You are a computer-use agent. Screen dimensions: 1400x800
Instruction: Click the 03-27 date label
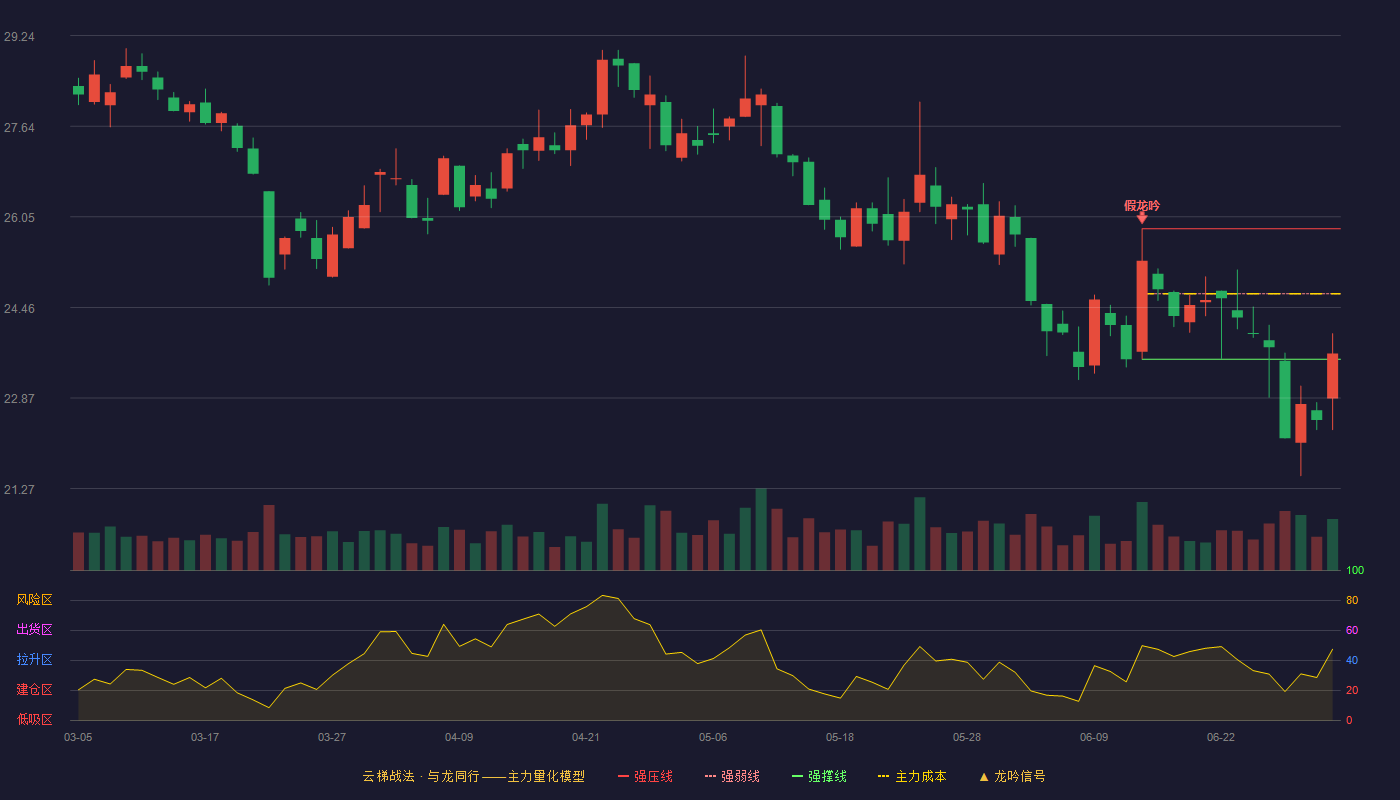332,737
